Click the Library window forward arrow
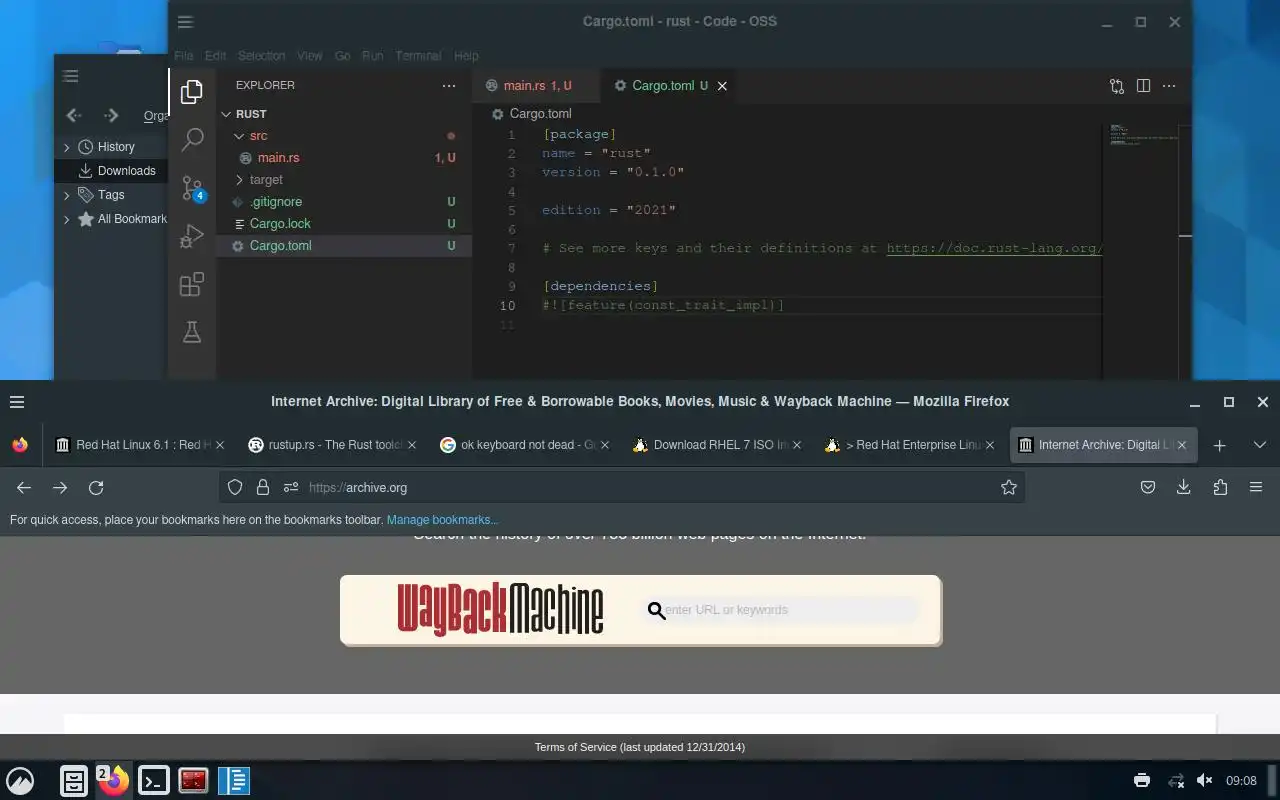 (111, 116)
